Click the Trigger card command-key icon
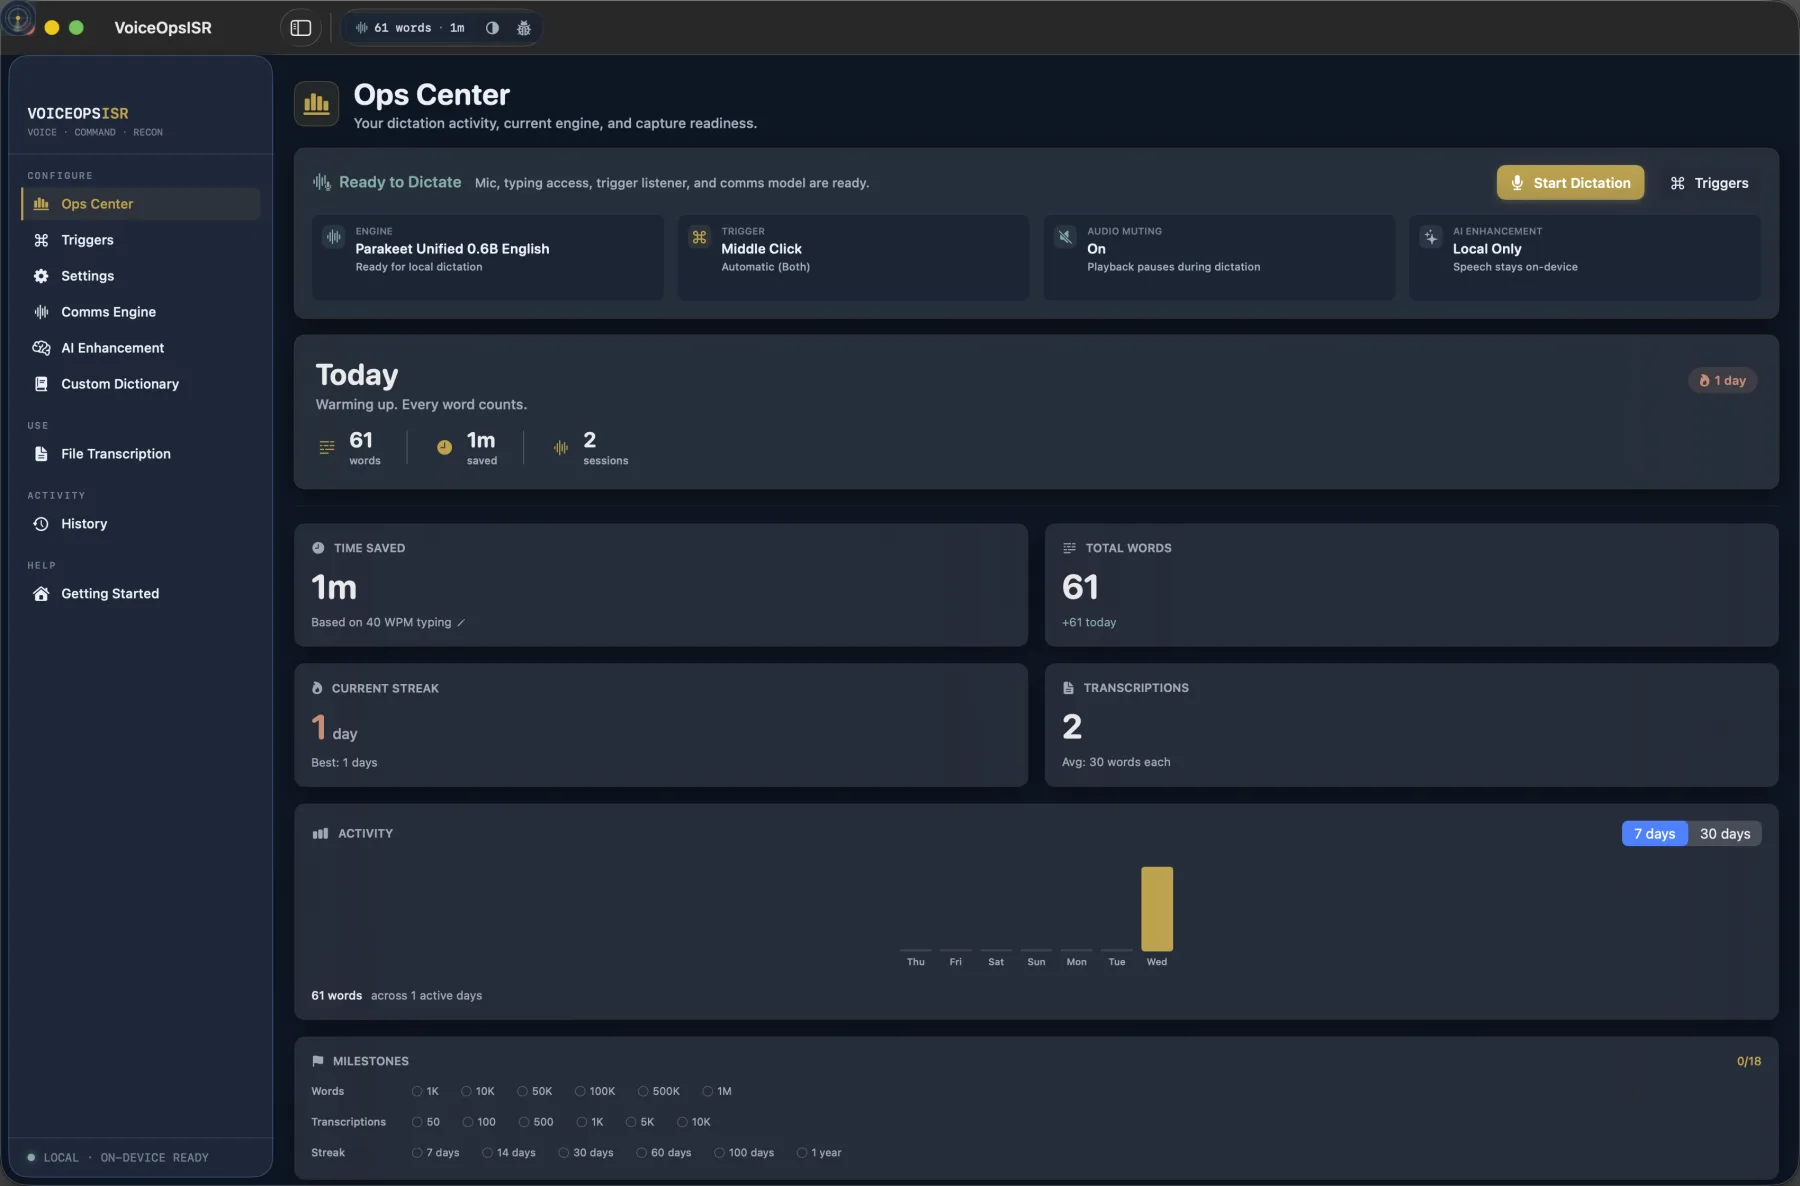This screenshot has height=1186, width=1800. coord(699,237)
